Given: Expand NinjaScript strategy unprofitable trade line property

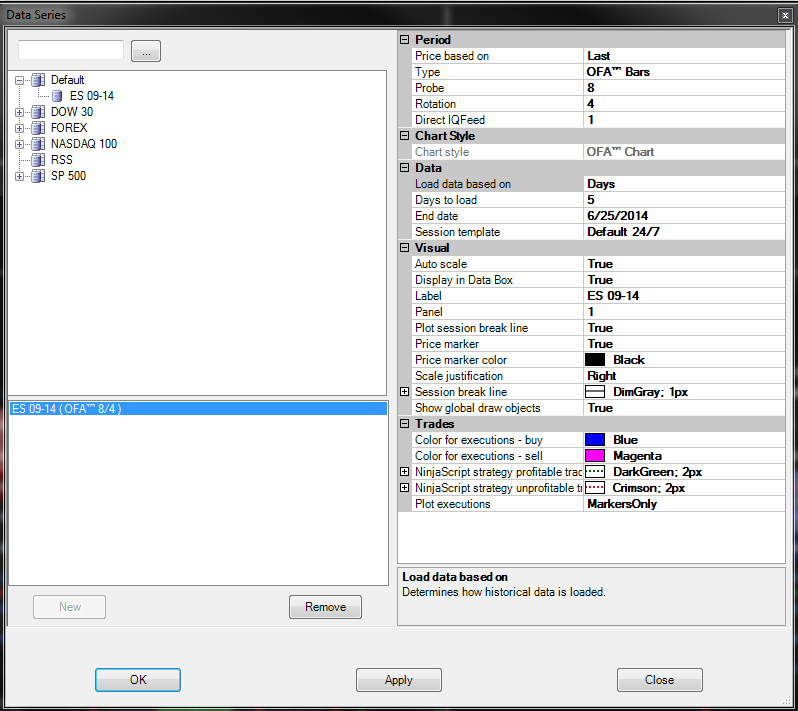Looking at the screenshot, I should click(405, 488).
